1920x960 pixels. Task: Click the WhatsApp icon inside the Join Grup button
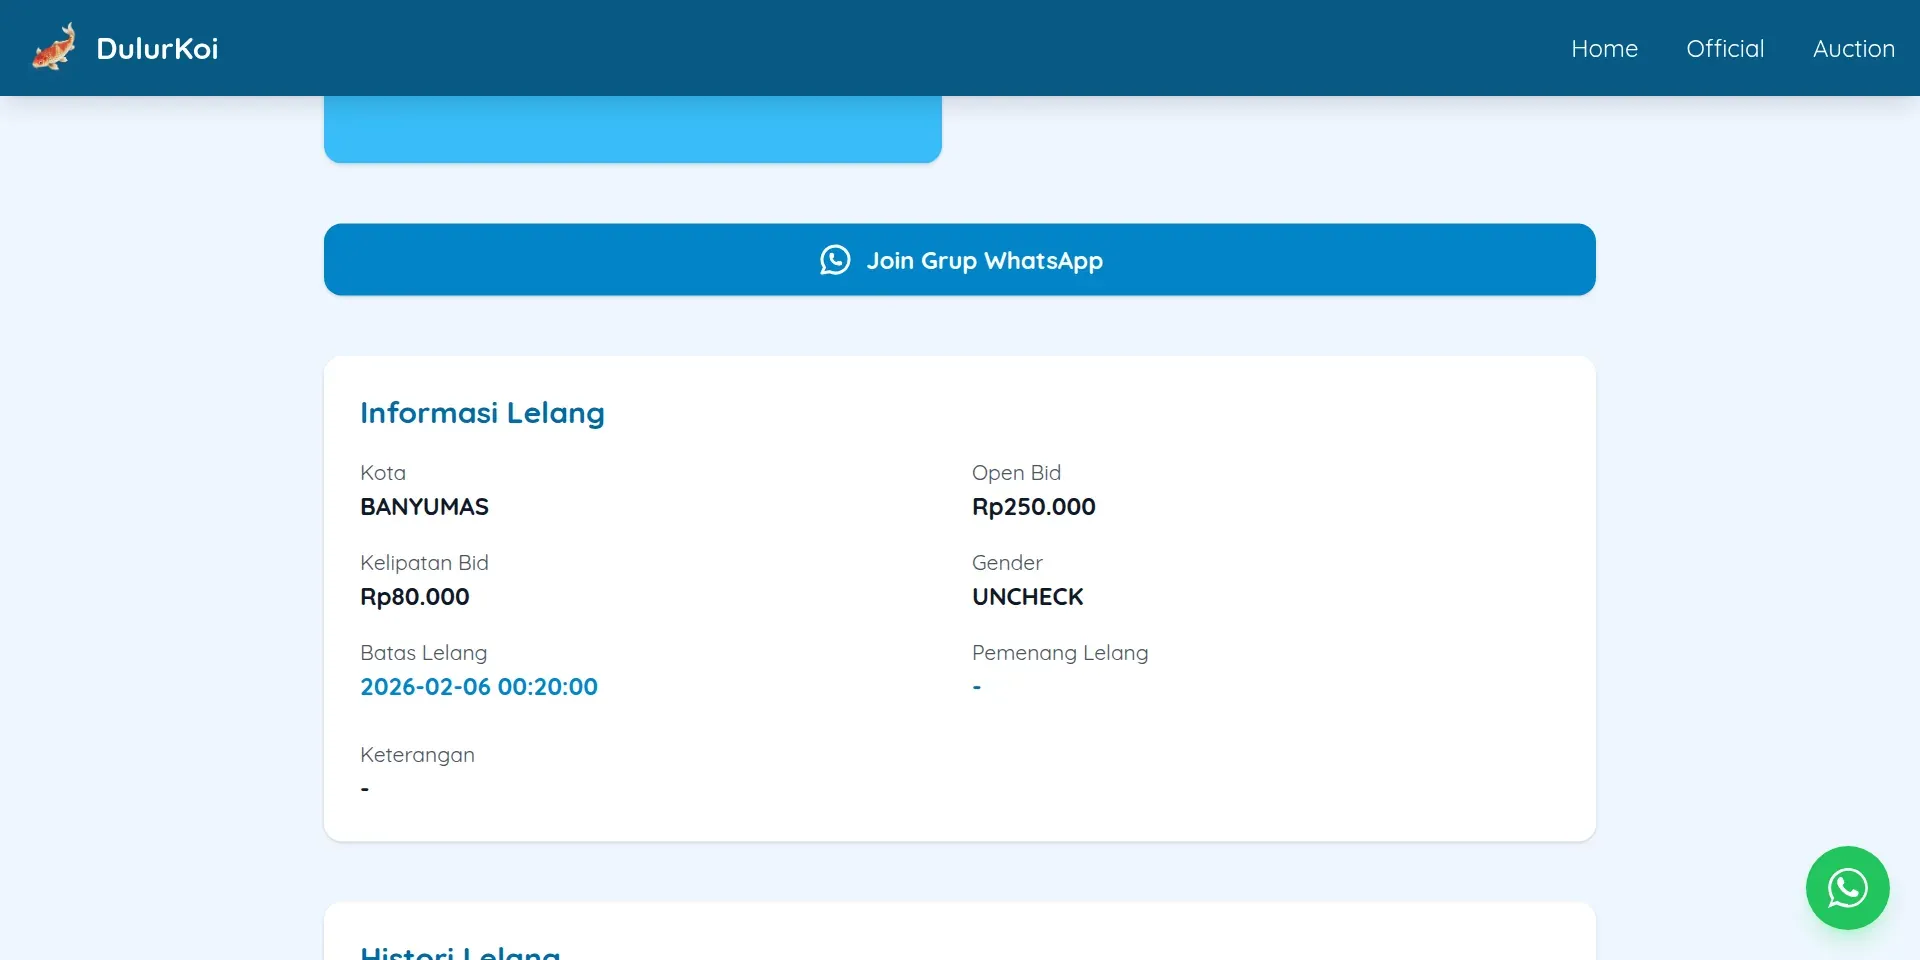pos(835,260)
